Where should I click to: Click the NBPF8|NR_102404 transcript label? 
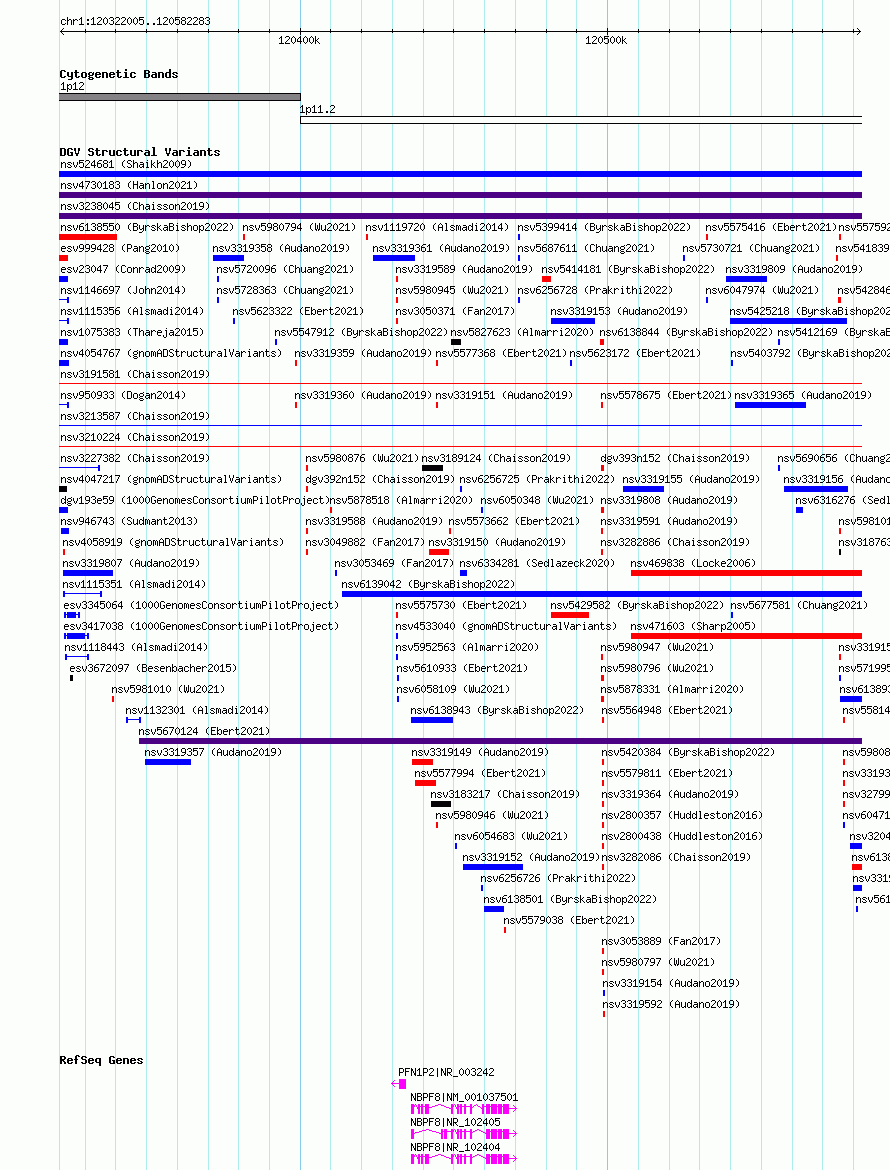[x=455, y=1147]
